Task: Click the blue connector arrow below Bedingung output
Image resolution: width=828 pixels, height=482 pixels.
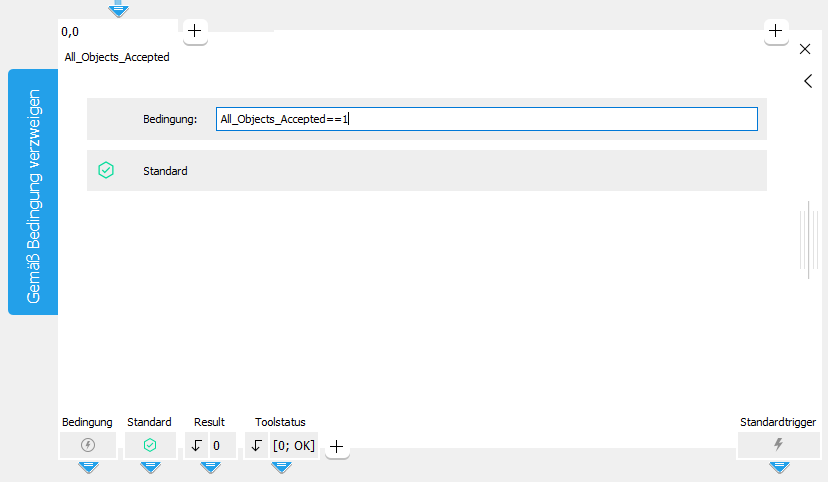Action: click(88, 466)
